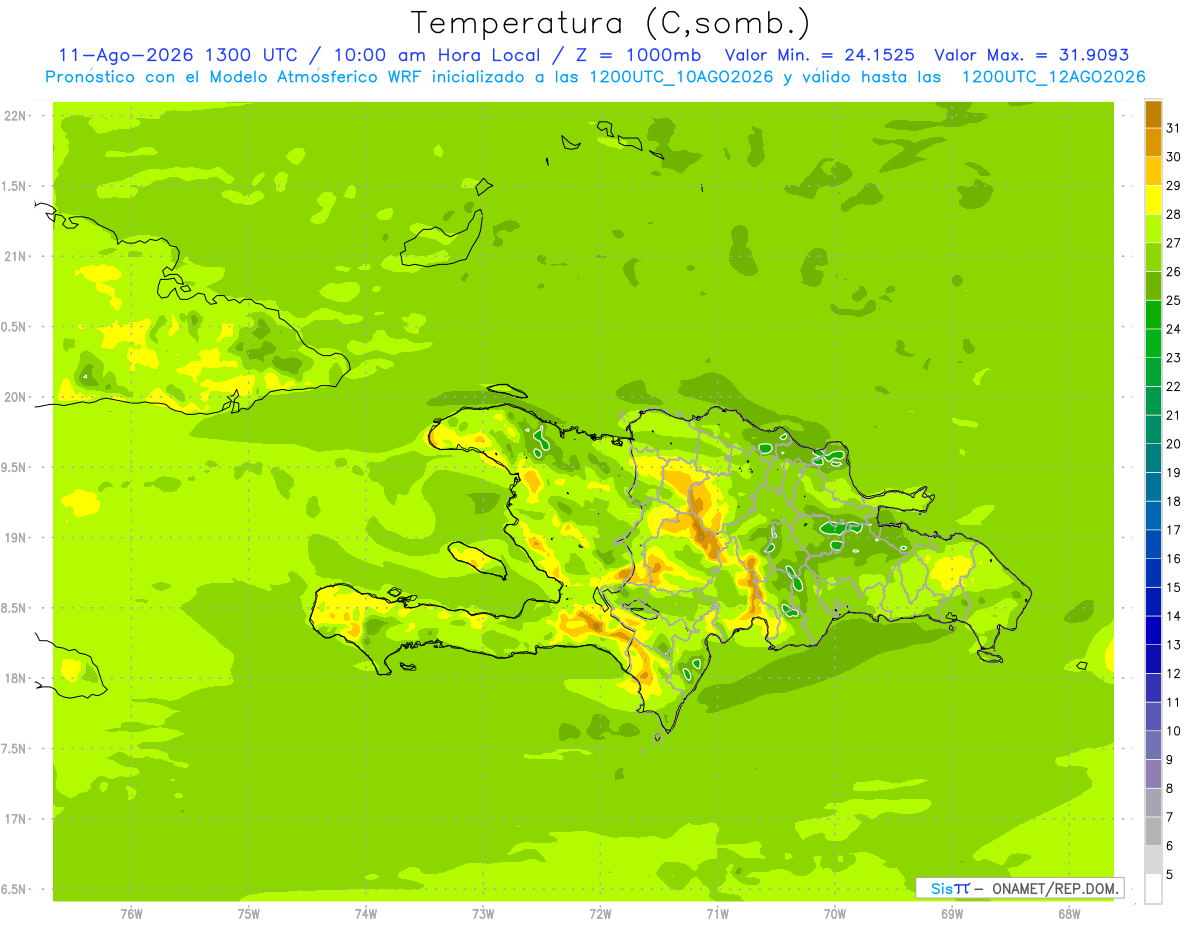Click the dark blue swatch between 13 and 14
The width and height of the screenshot is (1200, 927).
pyautogui.click(x=1153, y=630)
